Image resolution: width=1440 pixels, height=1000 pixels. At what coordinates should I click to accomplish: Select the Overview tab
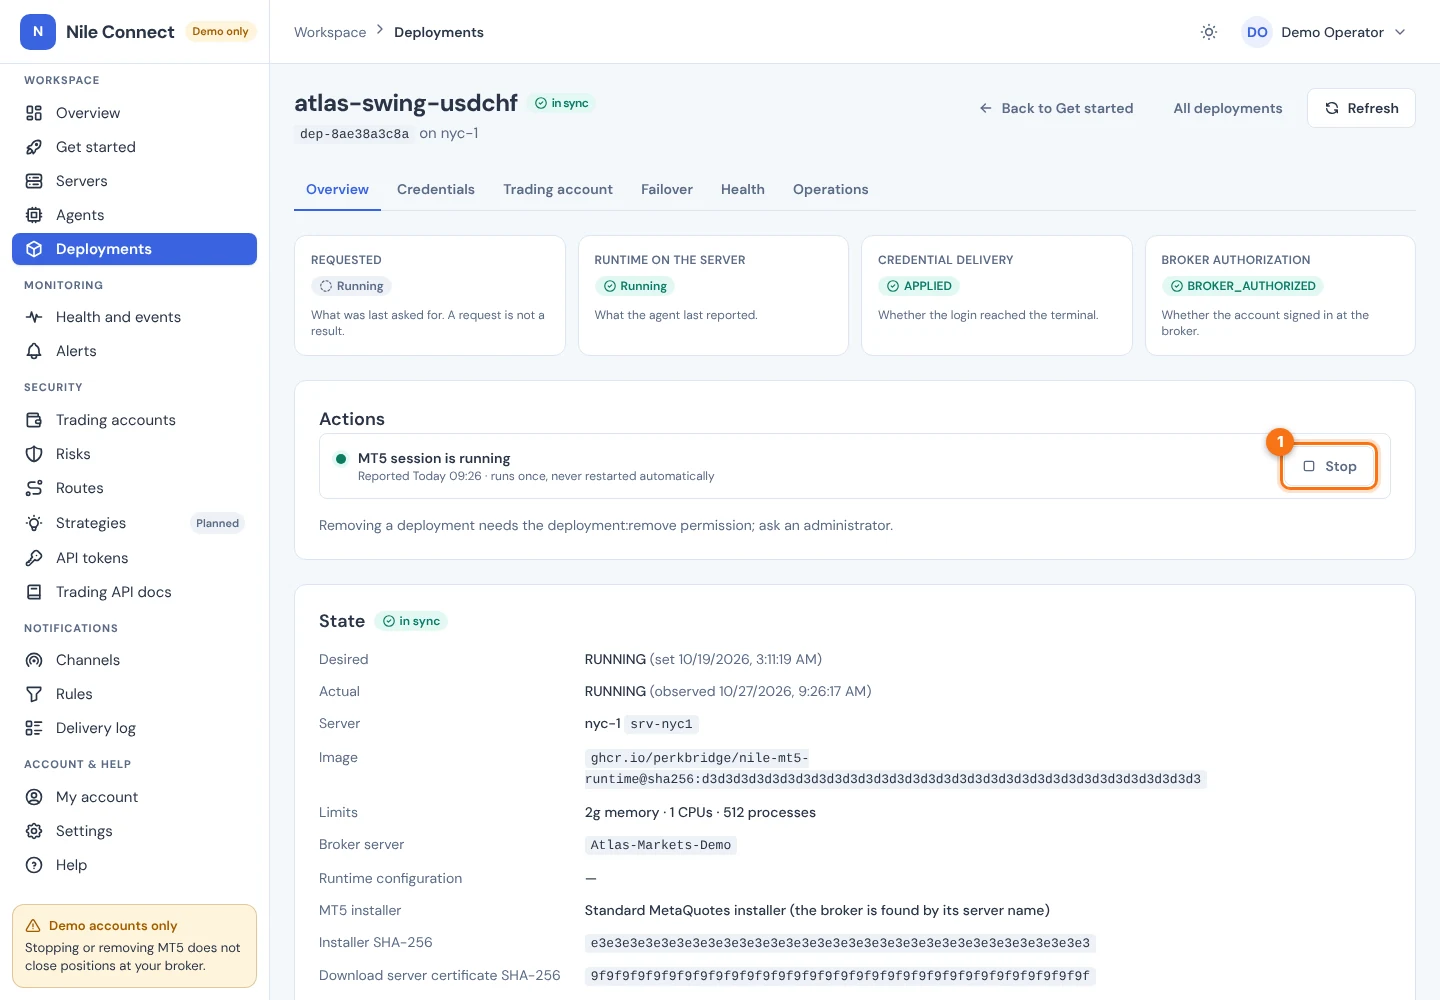coord(337,189)
